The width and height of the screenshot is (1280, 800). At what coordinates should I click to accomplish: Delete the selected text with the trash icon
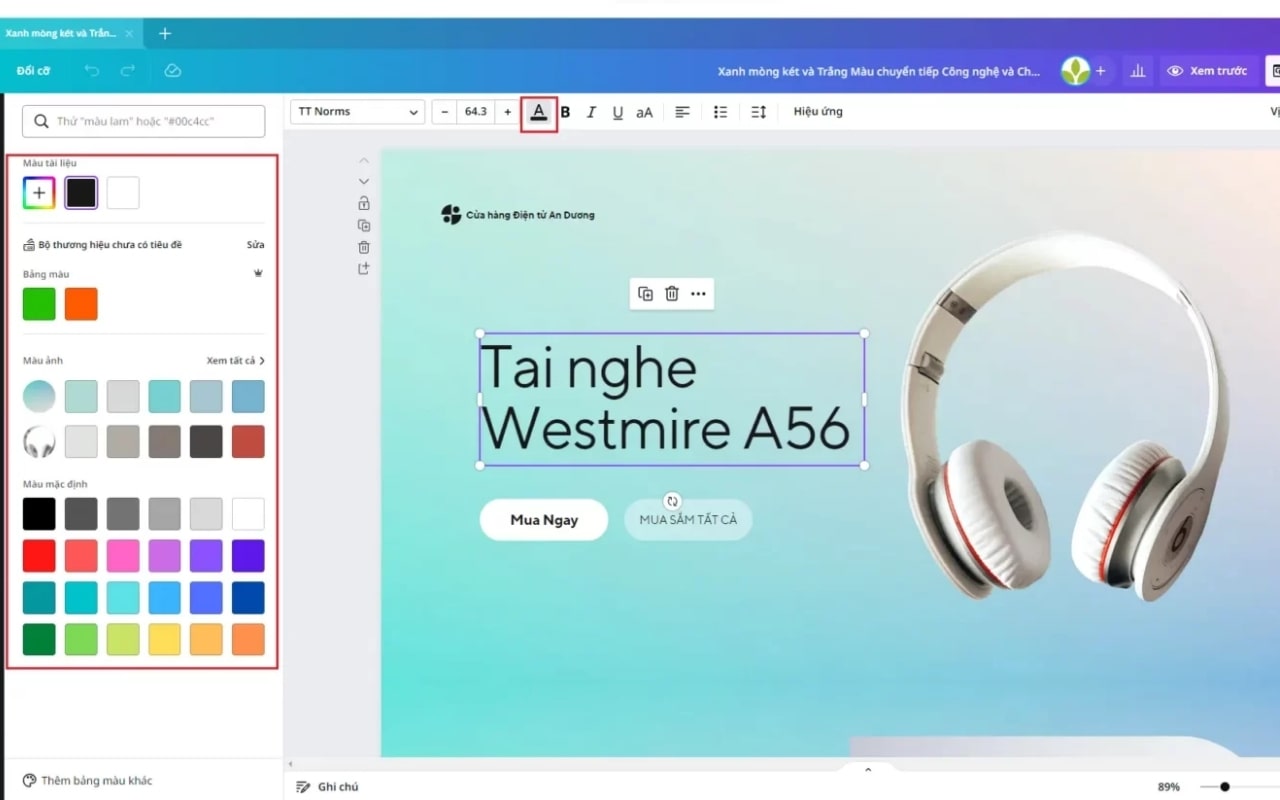pos(671,293)
